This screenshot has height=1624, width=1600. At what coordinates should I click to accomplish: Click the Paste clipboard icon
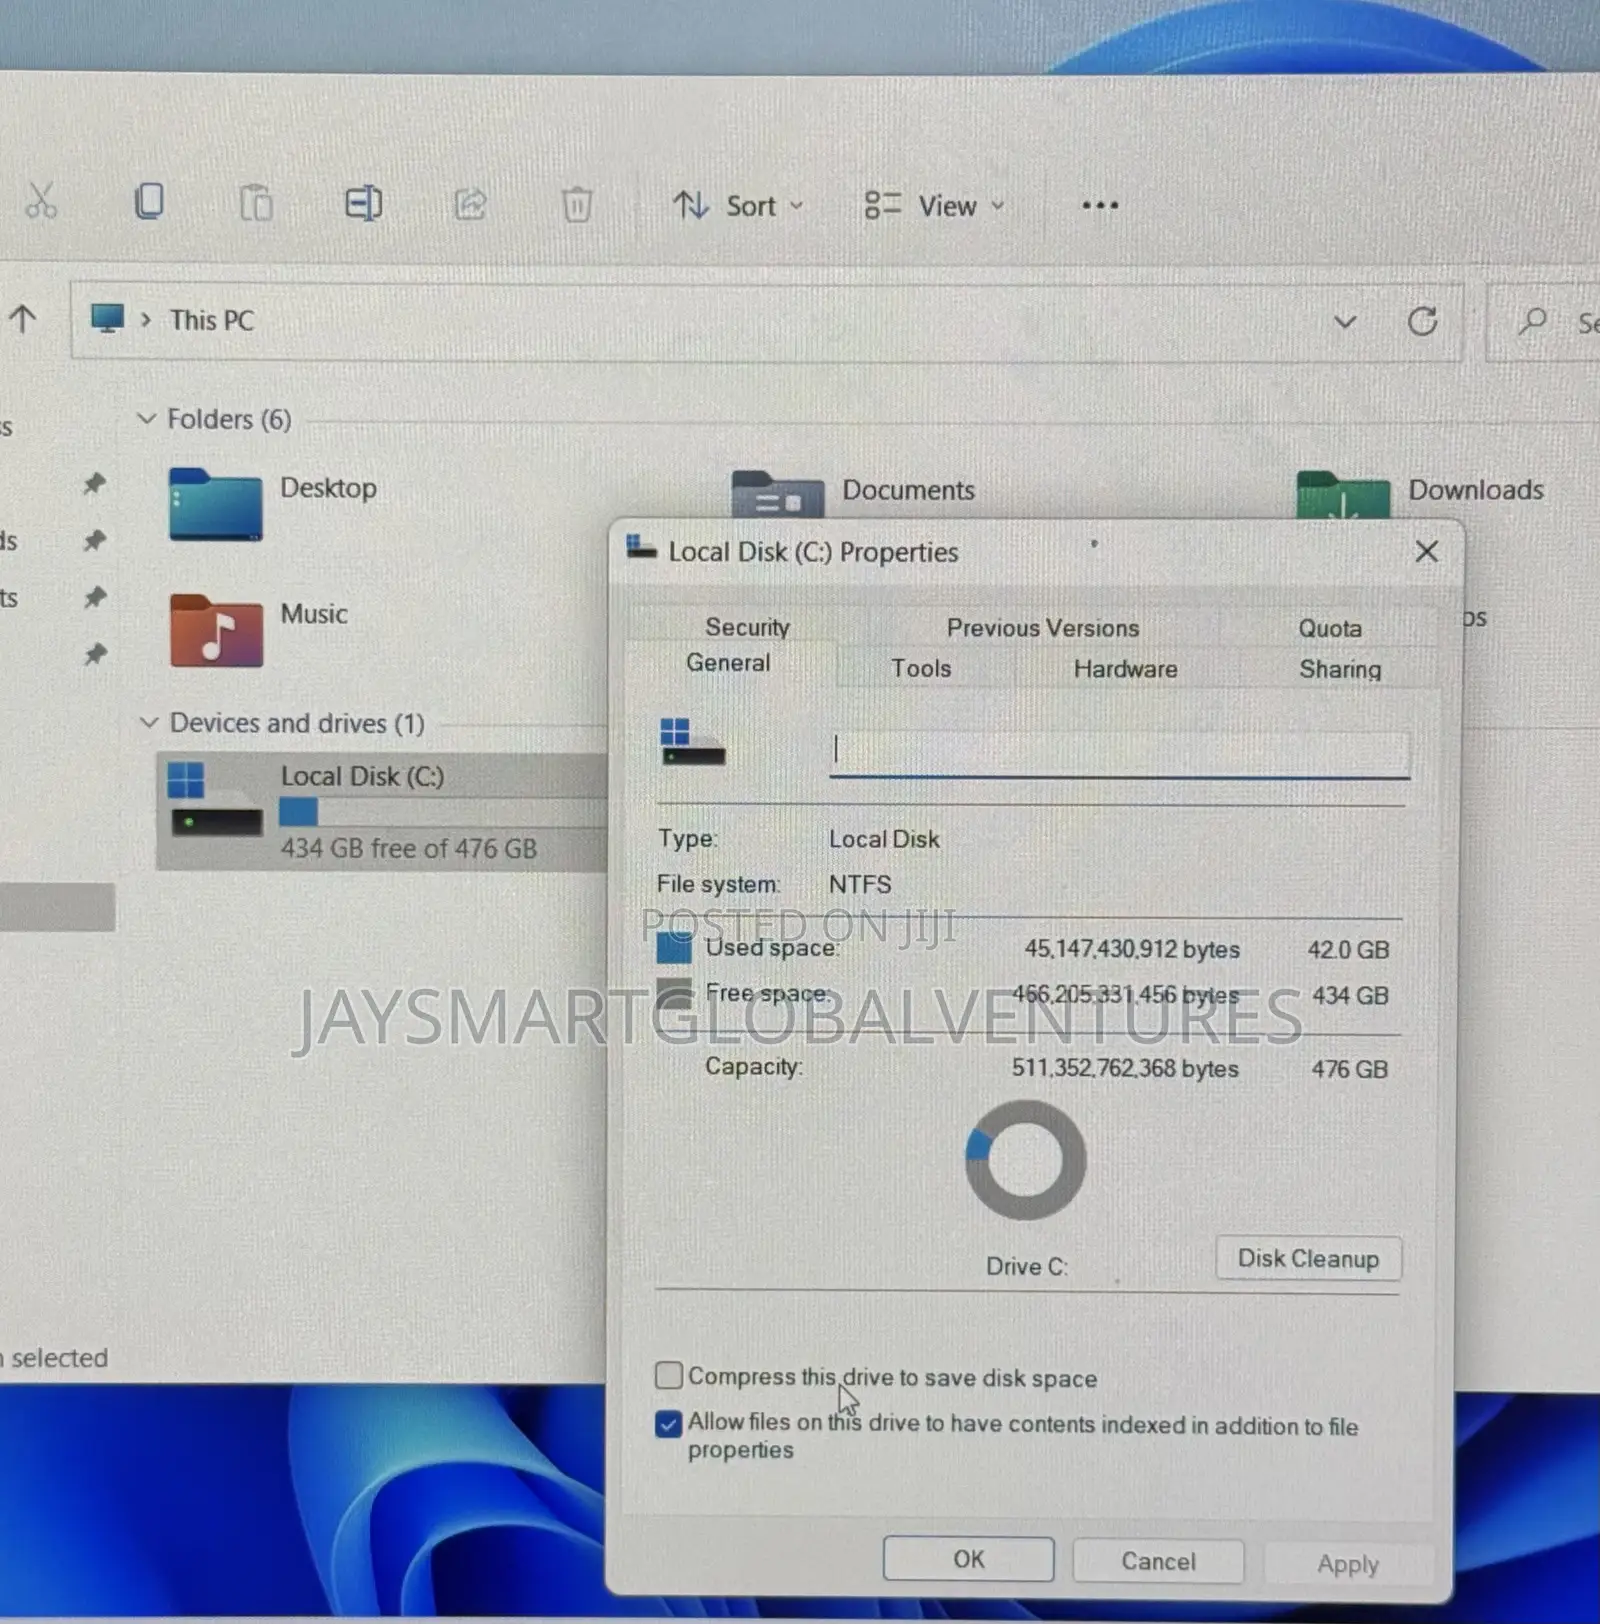click(256, 203)
